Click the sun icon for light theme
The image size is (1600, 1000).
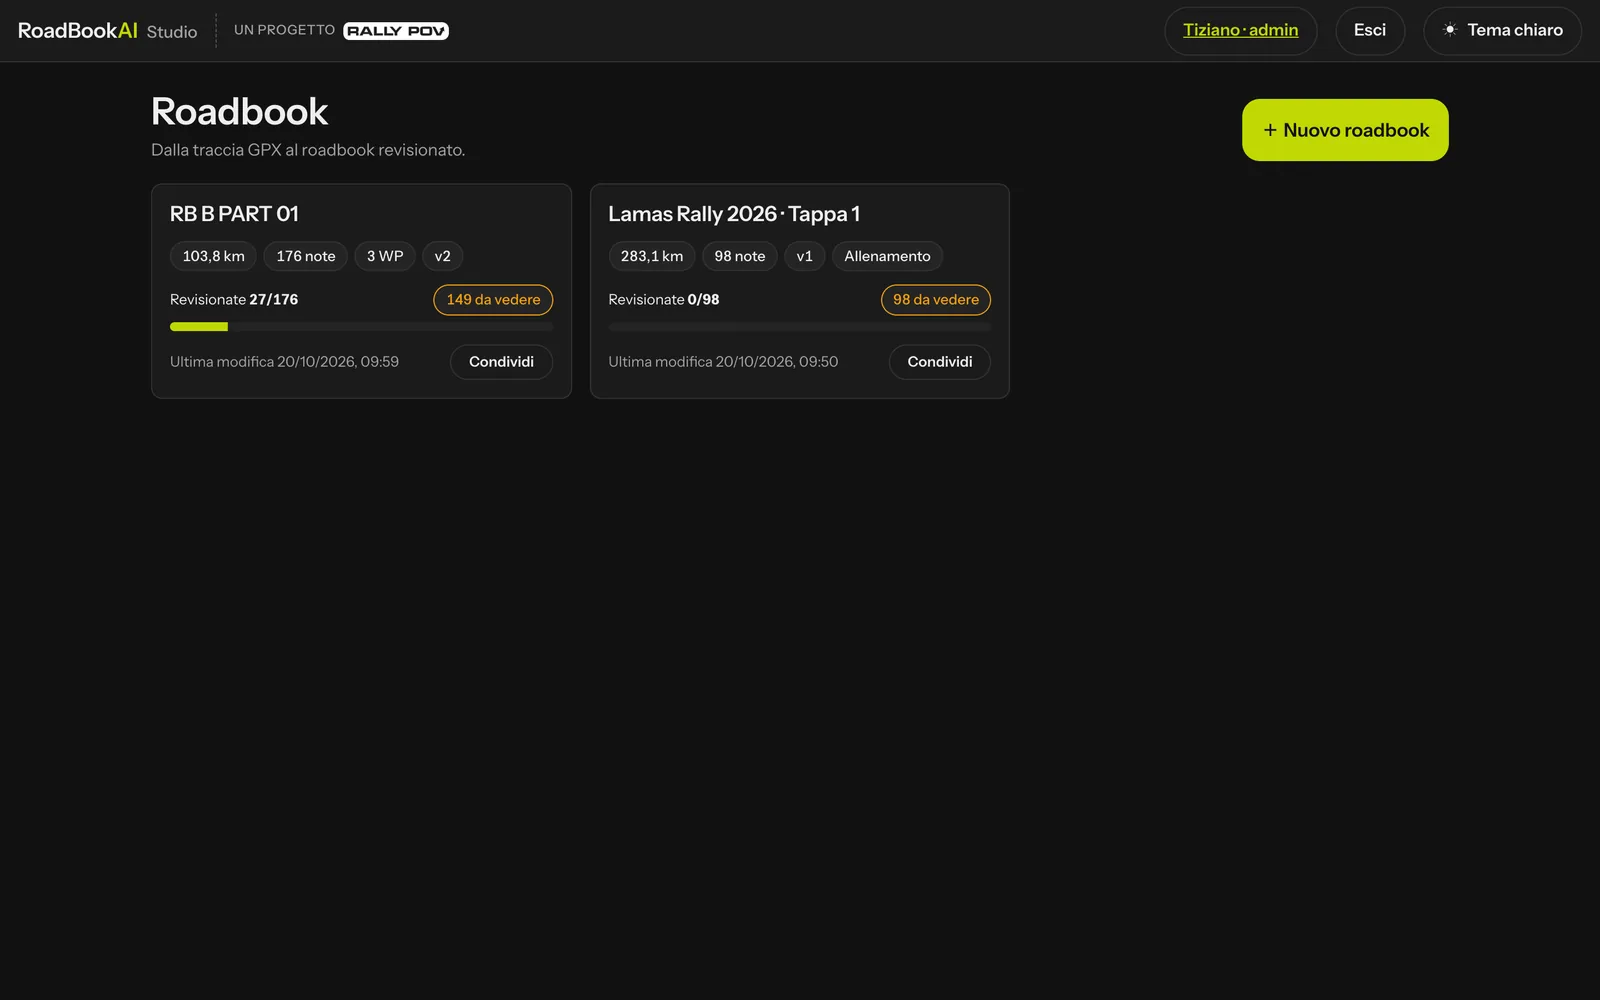[1449, 30]
